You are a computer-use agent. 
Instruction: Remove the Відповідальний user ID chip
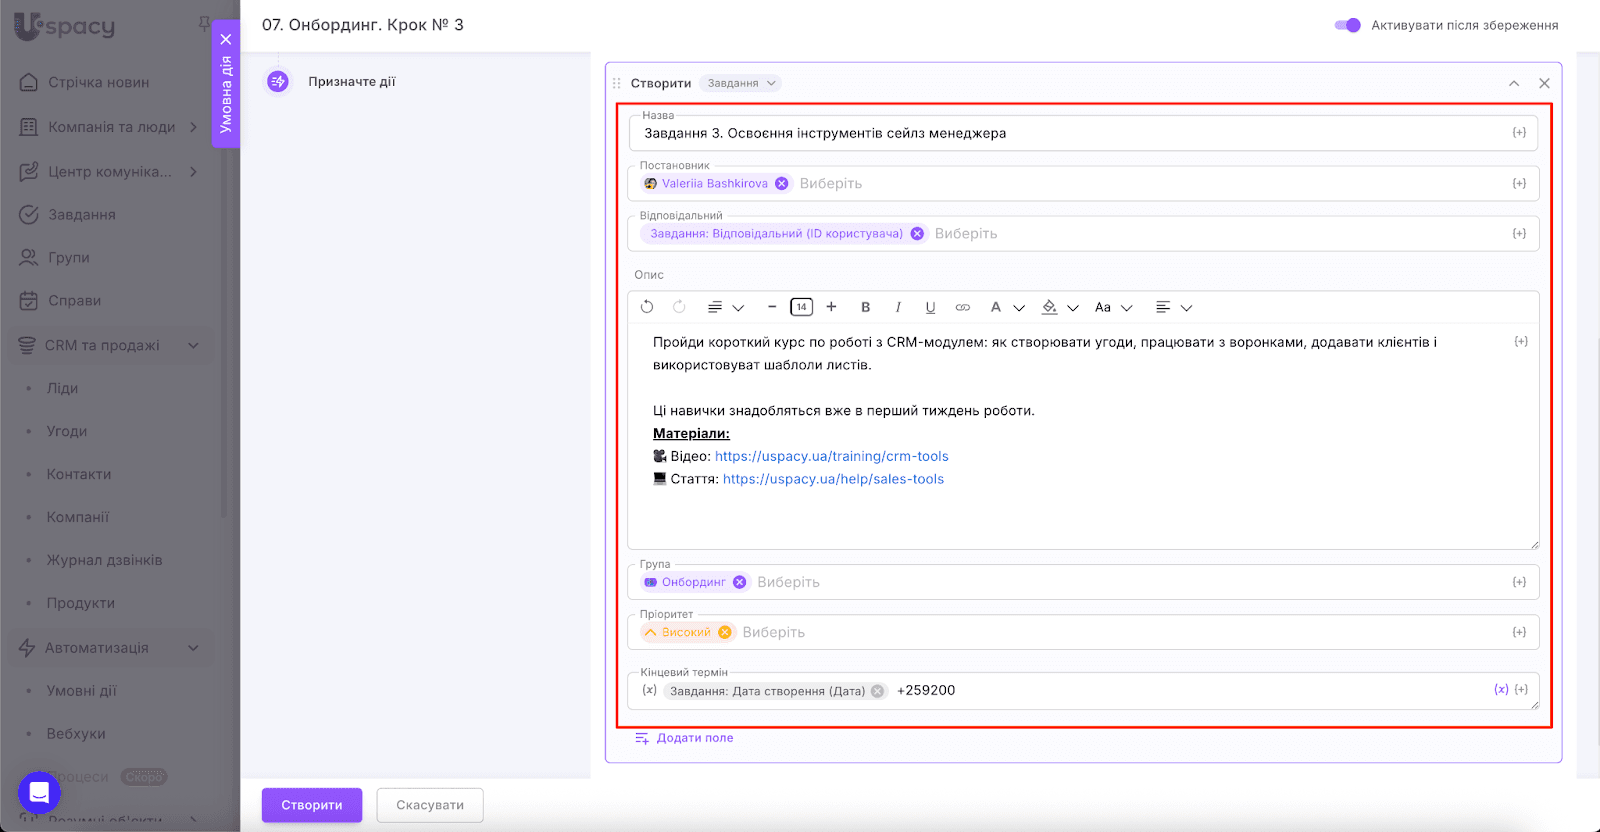coord(917,233)
